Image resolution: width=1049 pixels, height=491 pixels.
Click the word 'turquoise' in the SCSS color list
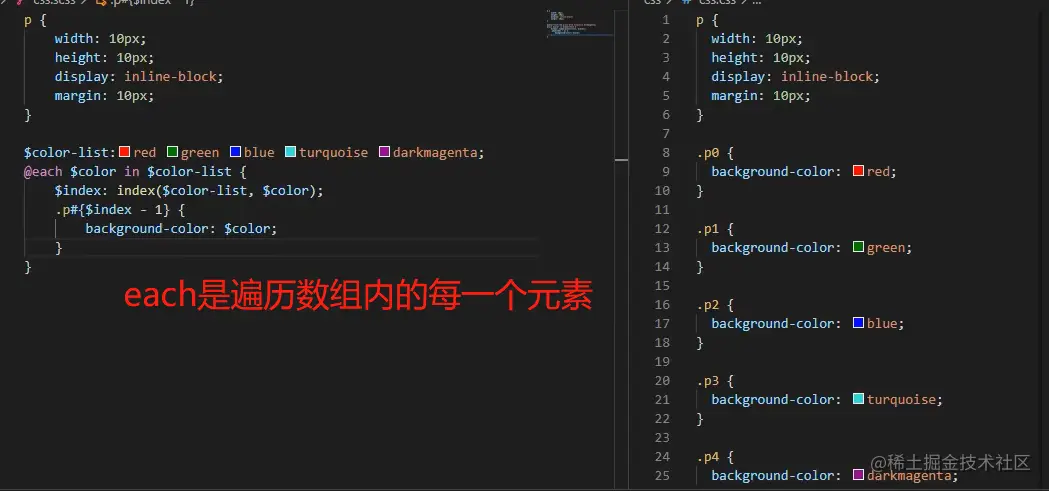(333, 153)
